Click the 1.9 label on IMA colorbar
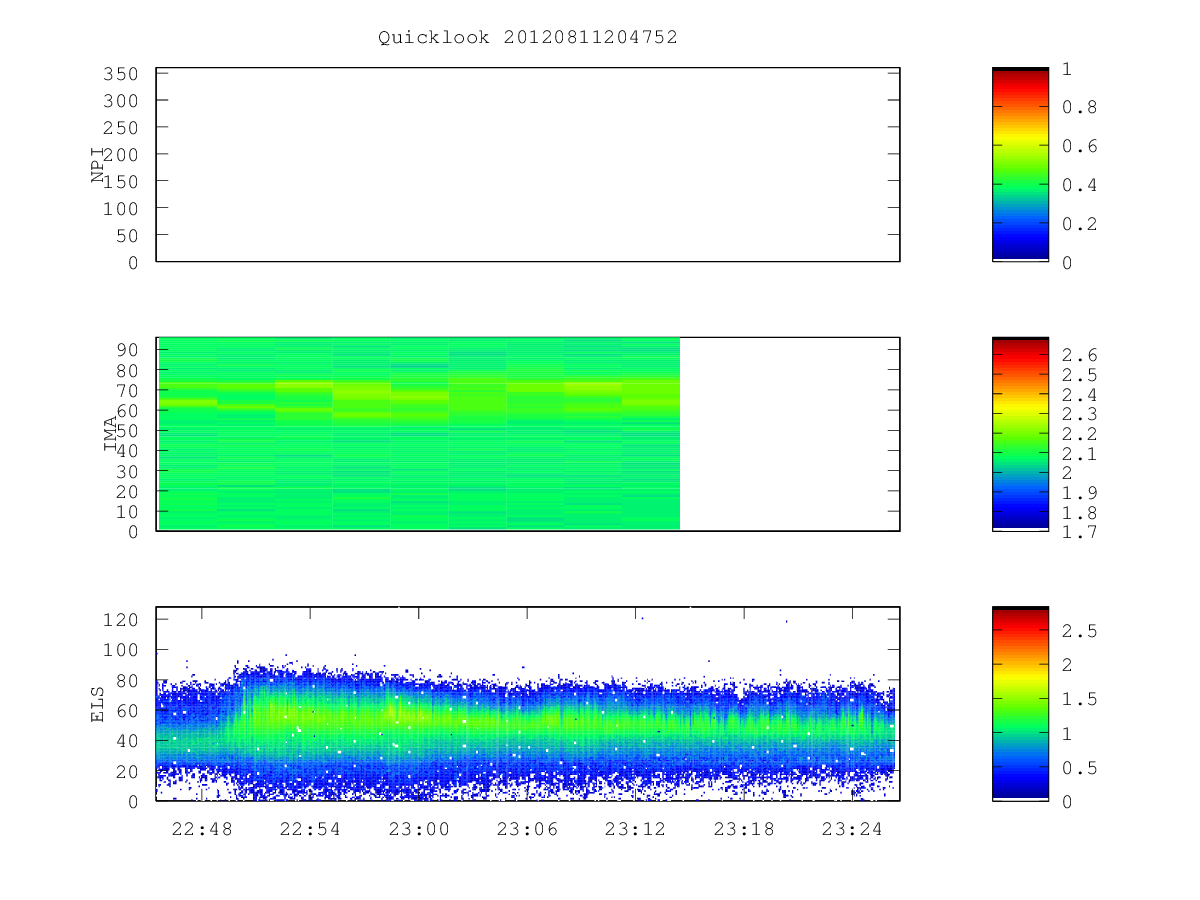The image size is (1200, 900). click(x=1079, y=493)
